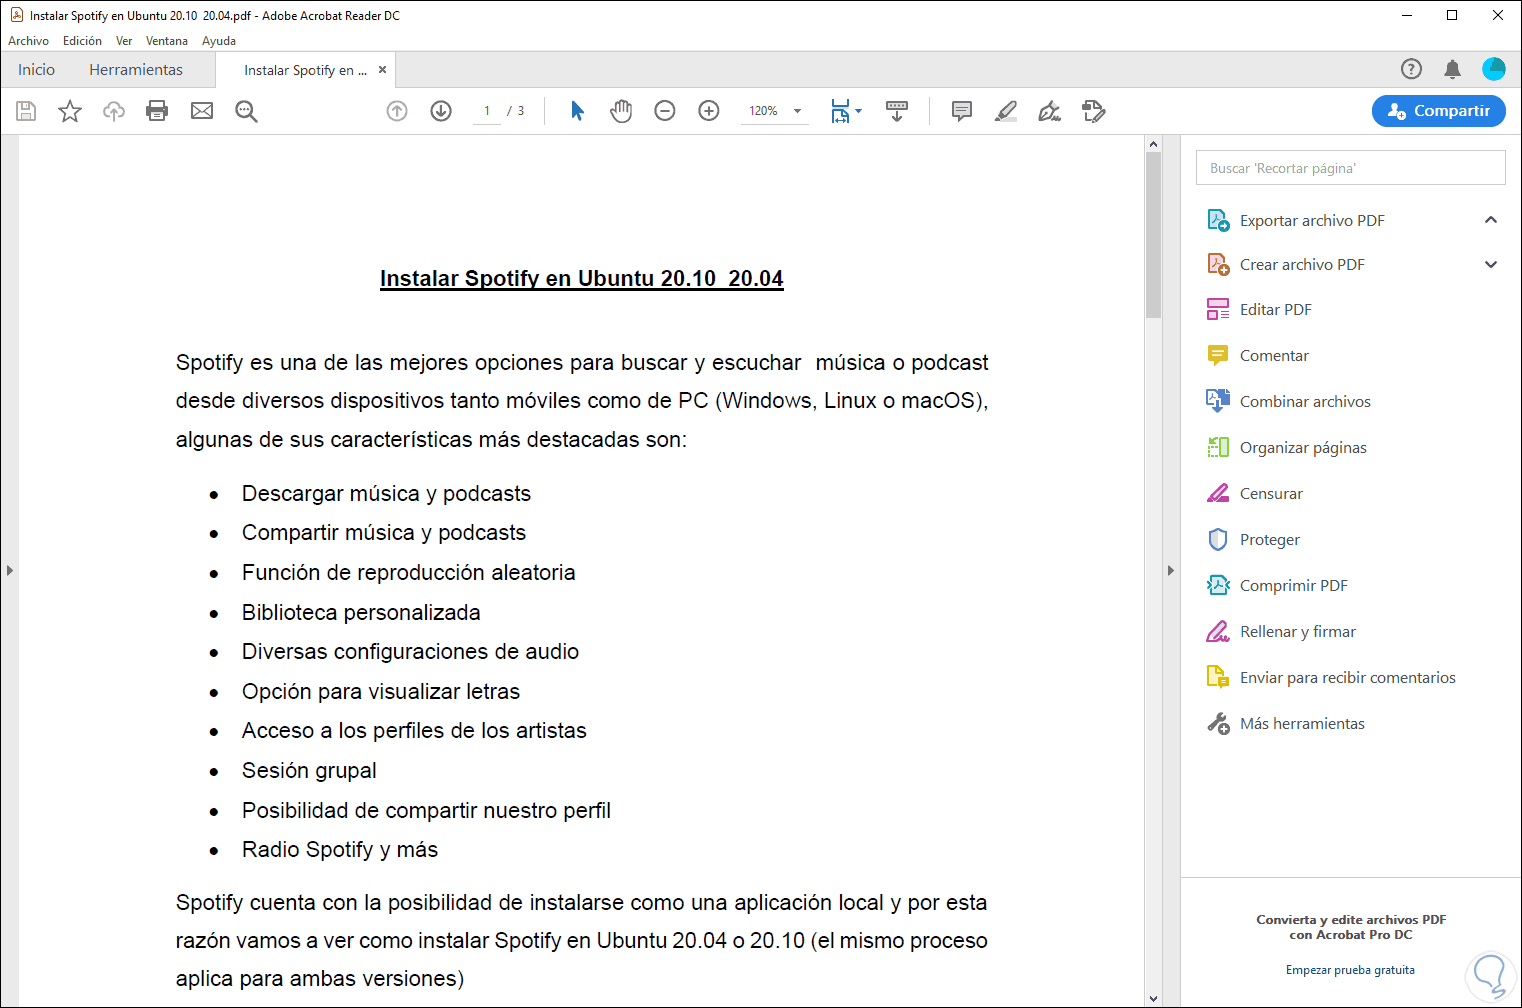Image resolution: width=1522 pixels, height=1008 pixels.
Task: Click the blue Compartir button
Action: click(x=1438, y=111)
